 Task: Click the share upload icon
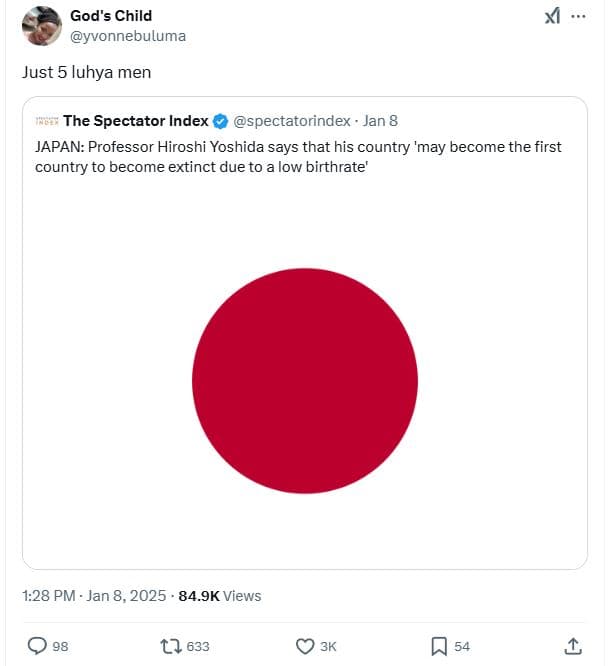tap(573, 646)
